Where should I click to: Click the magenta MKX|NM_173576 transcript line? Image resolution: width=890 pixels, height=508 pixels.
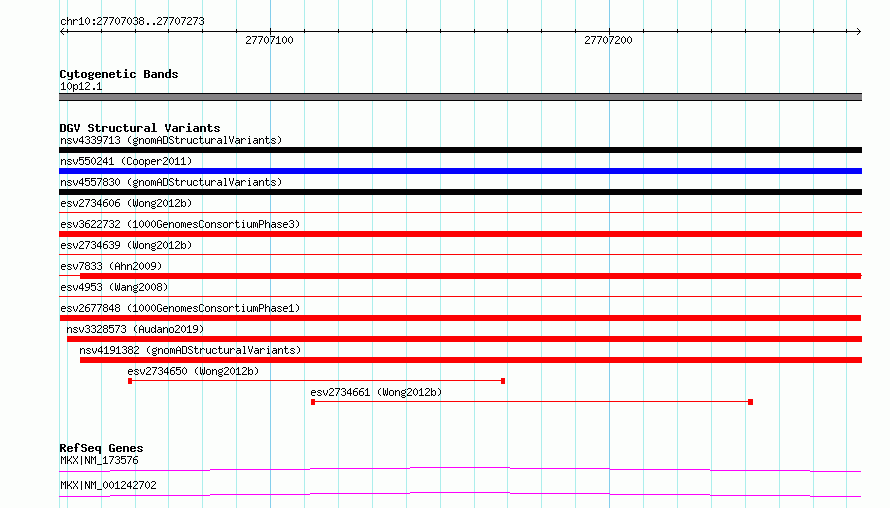pyautogui.click(x=460, y=469)
